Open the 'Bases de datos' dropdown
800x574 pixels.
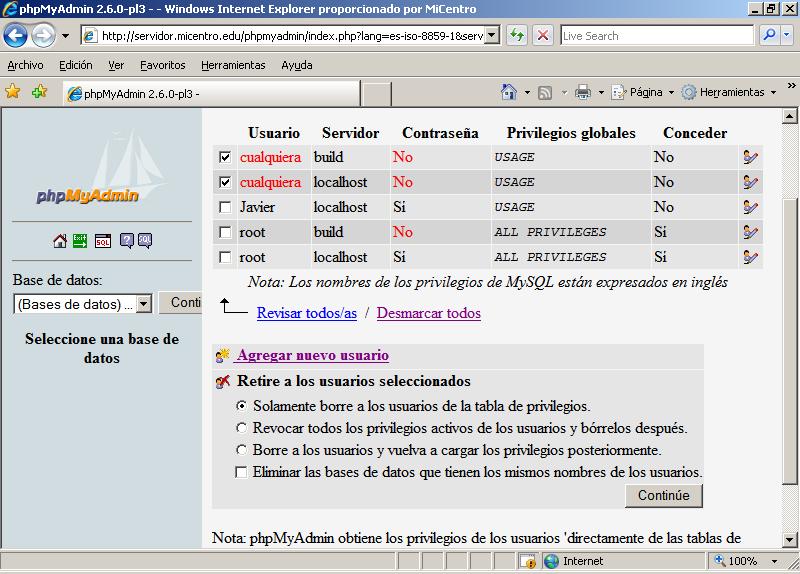point(143,303)
